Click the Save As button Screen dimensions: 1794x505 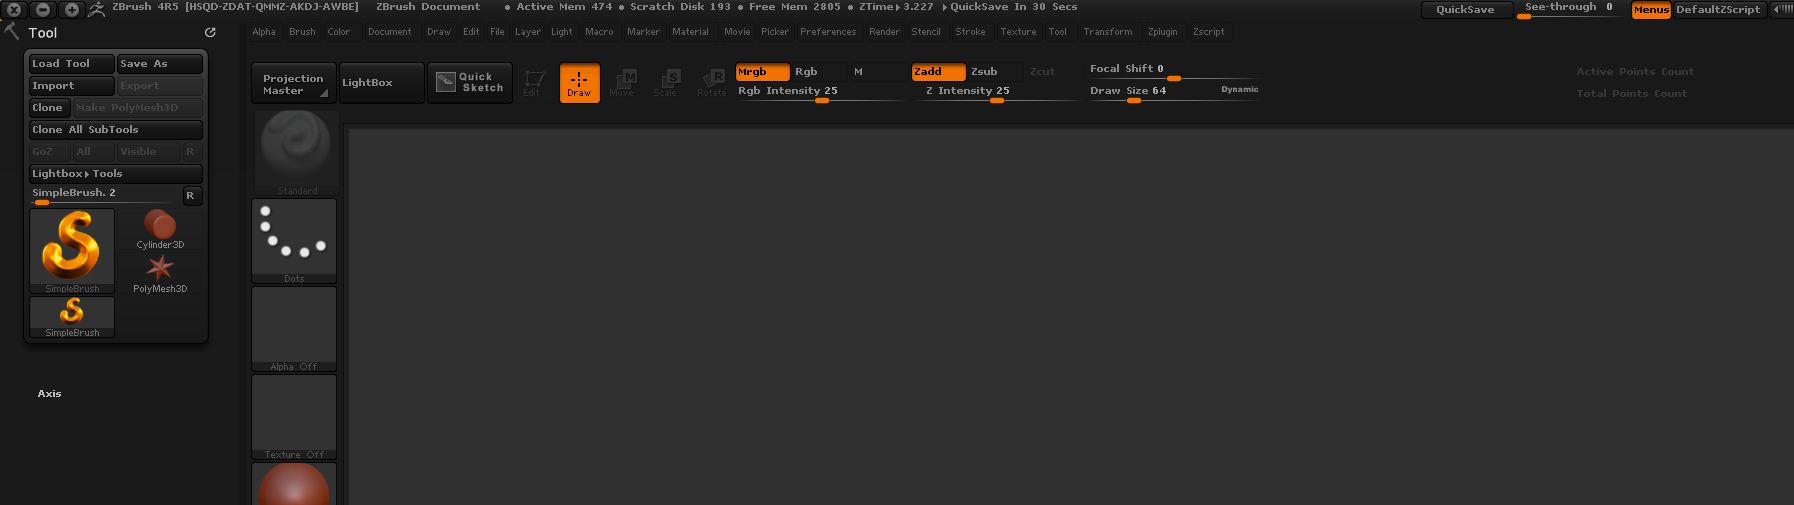click(x=160, y=64)
